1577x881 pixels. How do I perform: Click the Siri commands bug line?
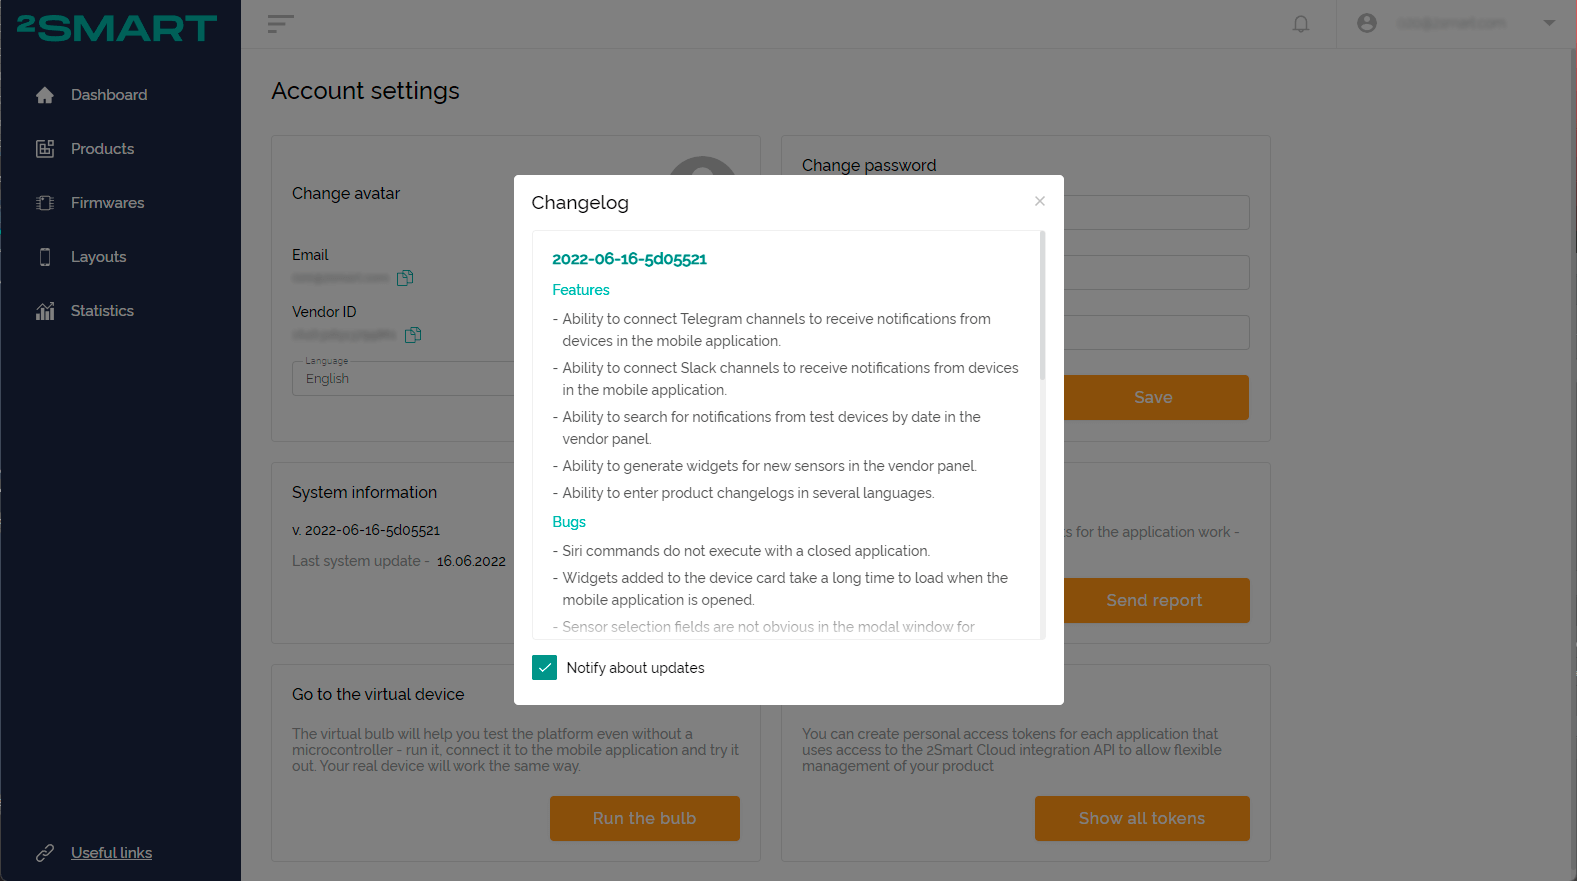741,551
